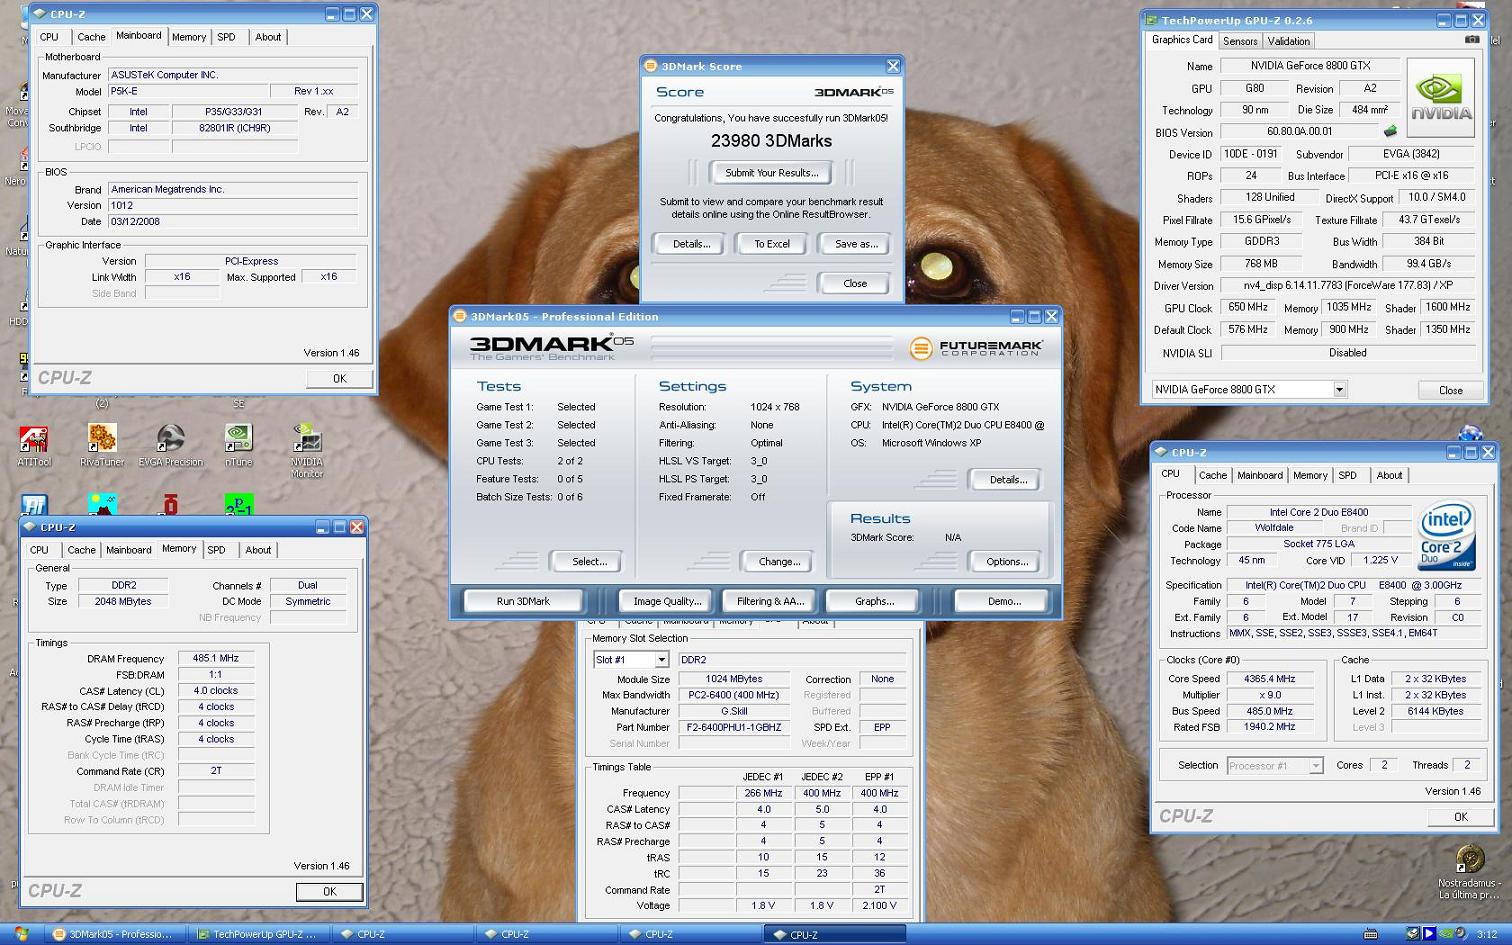Click the Futuremark logo in the 3DMark05 window

(x=976, y=348)
